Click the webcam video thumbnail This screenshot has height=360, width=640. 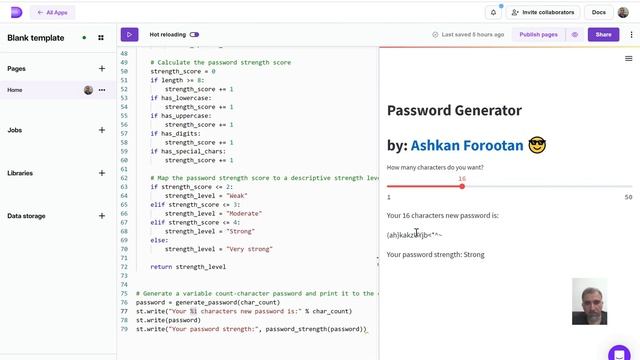(x=589, y=302)
